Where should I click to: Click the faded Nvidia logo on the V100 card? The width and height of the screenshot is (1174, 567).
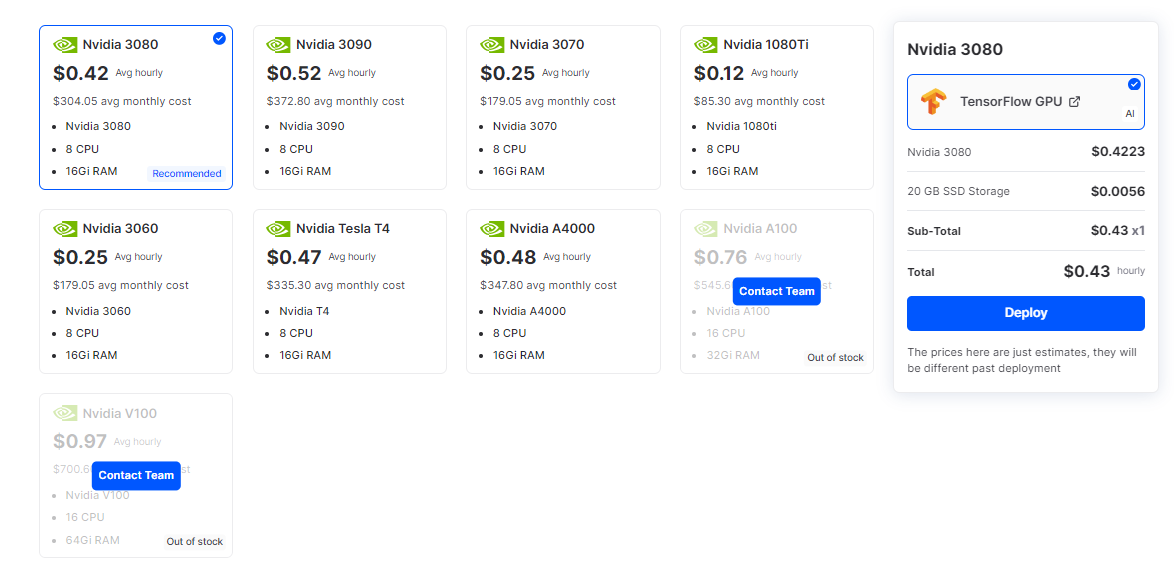[65, 413]
